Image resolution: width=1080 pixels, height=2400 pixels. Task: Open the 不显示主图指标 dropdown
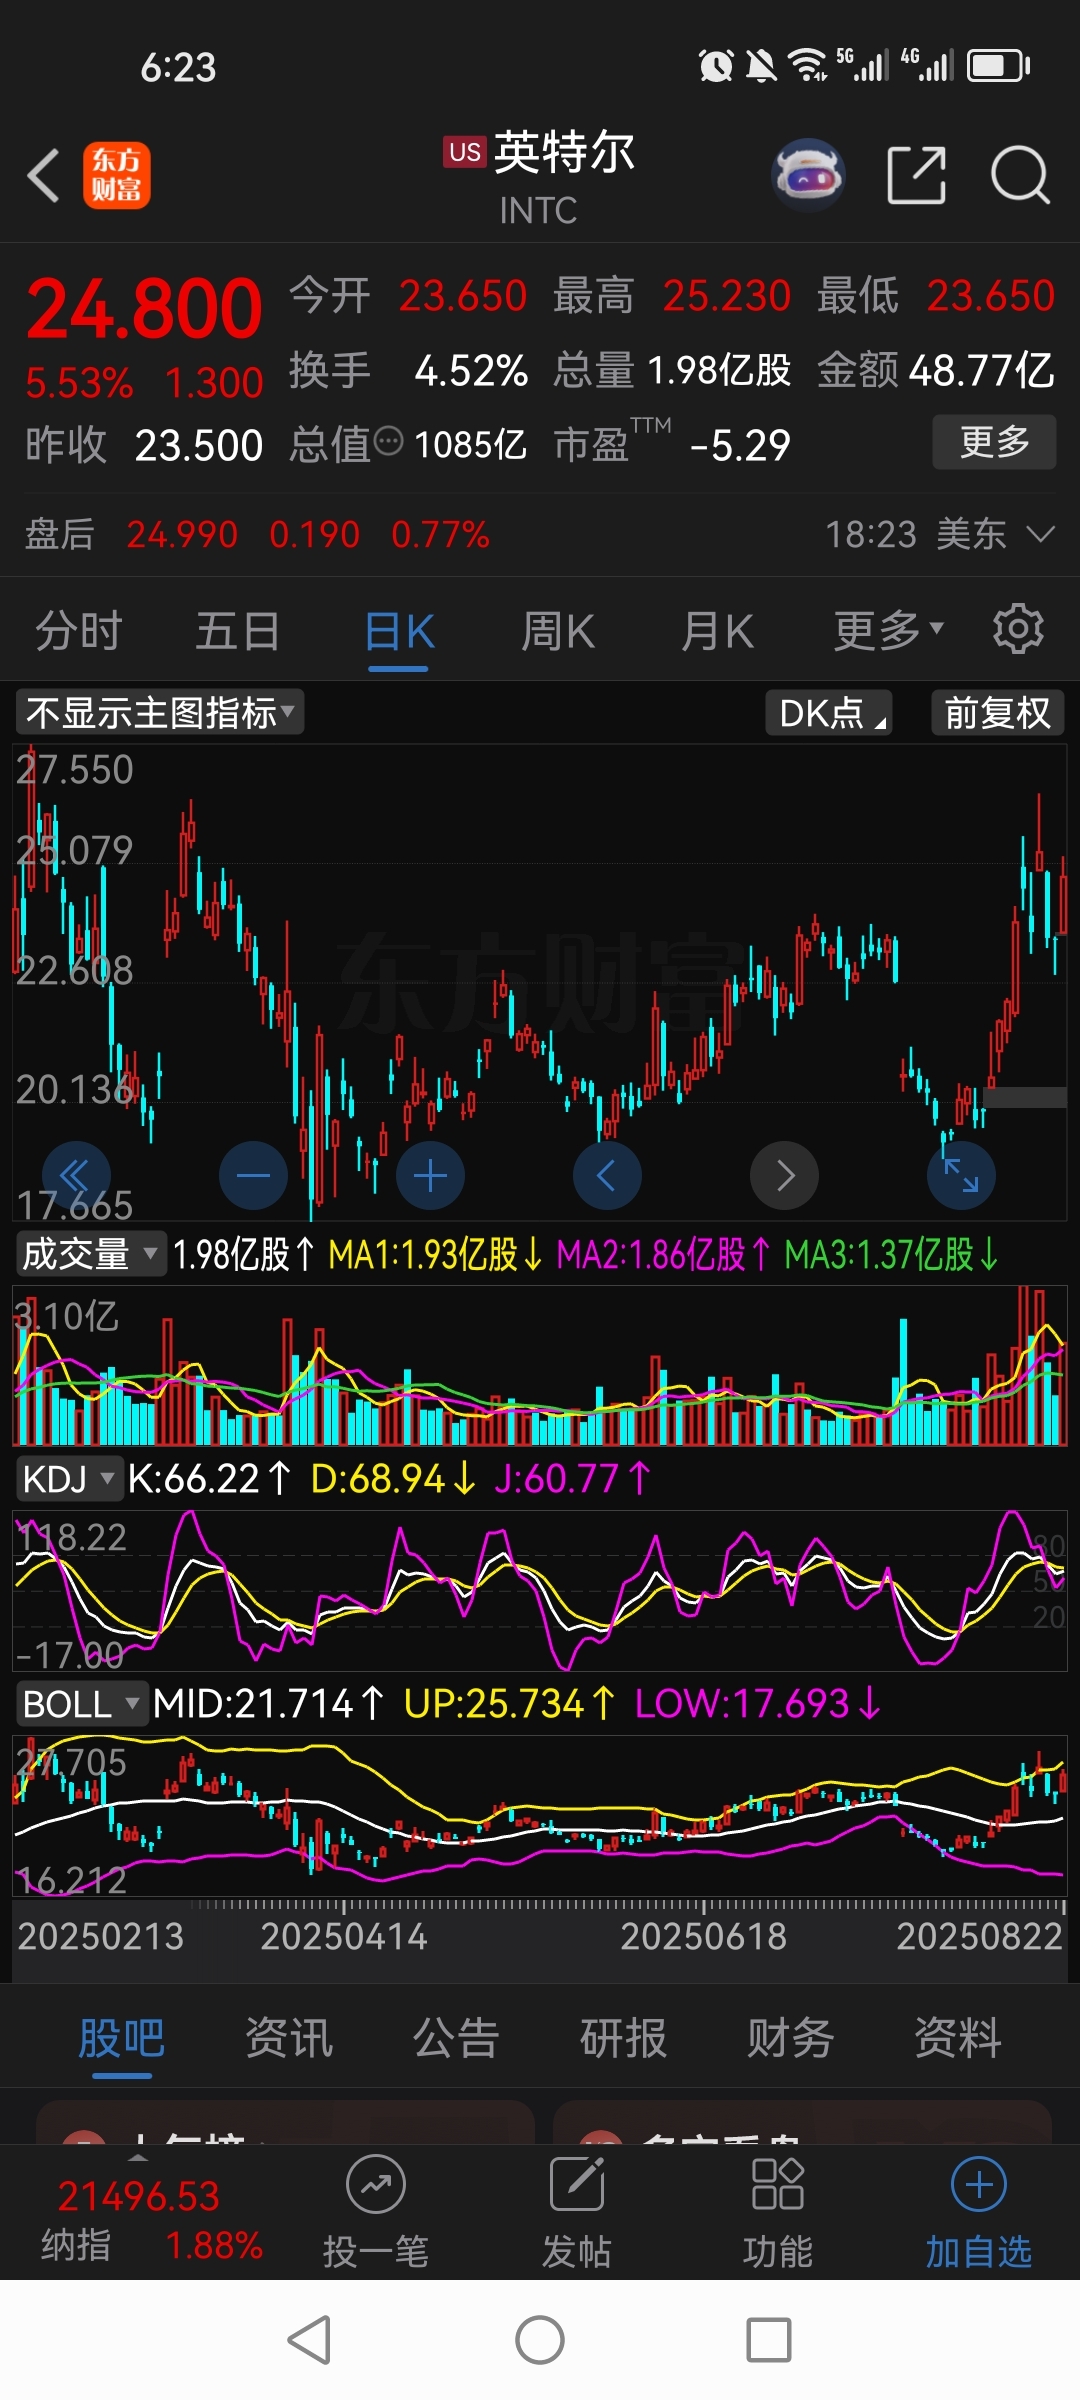coord(160,713)
